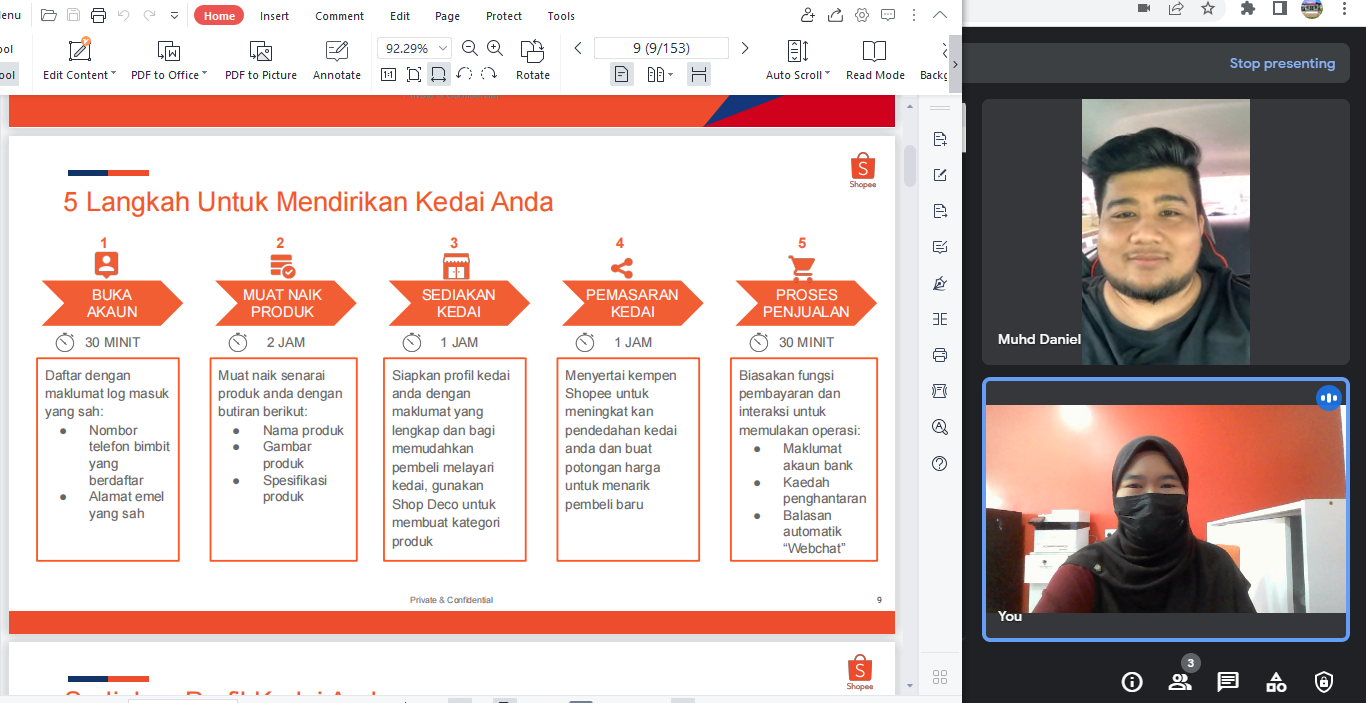Image resolution: width=1366 pixels, height=703 pixels.
Task: Click the four-squares grid icon at sidebar bottom
Action: click(939, 676)
